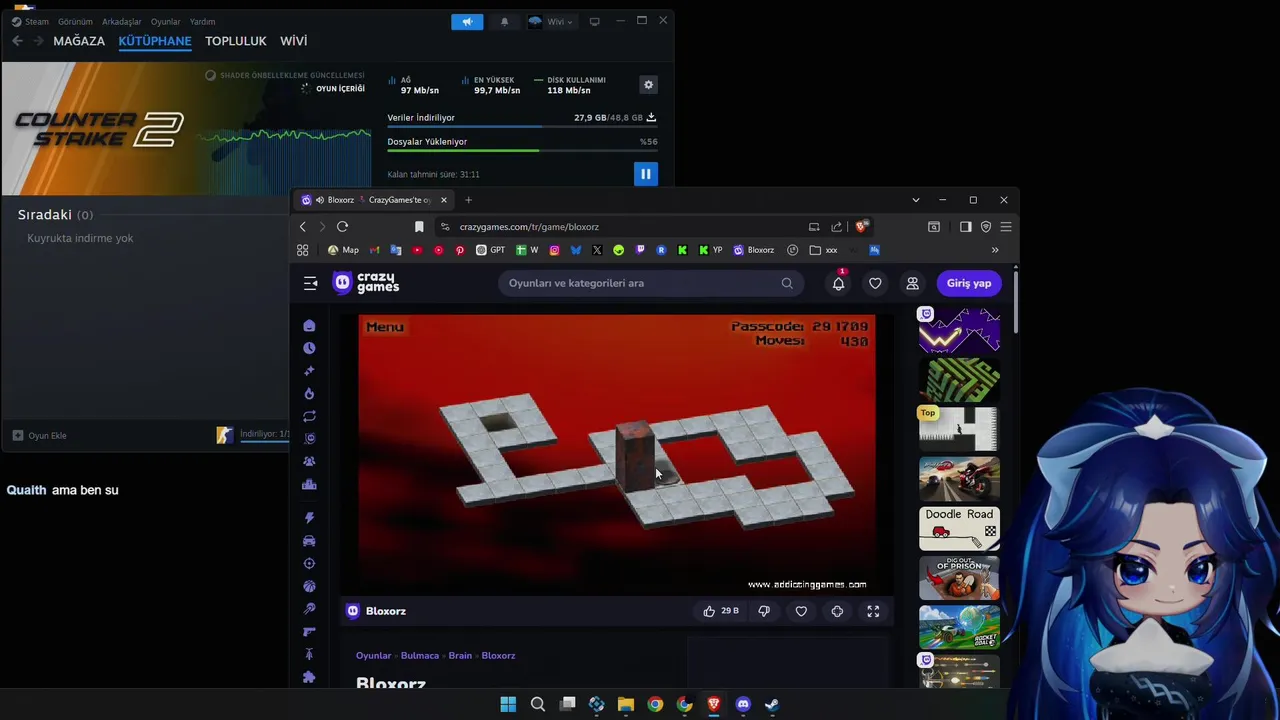Expand the hidden bookmarks chevron
Viewport: 1280px width, 720px height.
click(x=995, y=250)
